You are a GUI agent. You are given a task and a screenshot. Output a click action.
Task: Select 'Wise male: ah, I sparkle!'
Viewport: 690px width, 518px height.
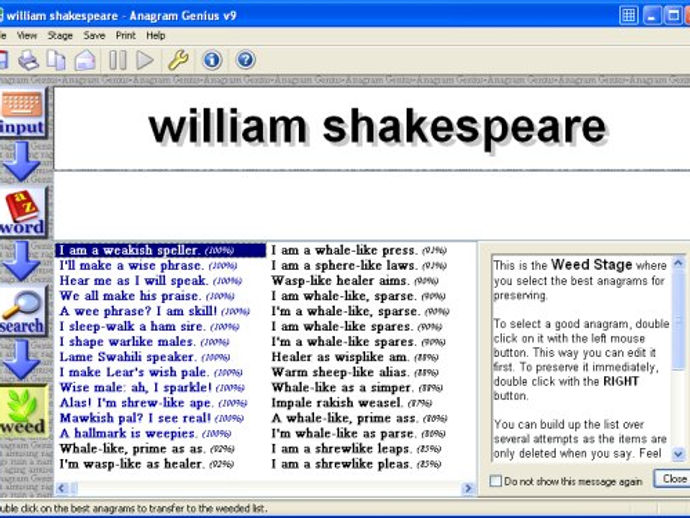[x=152, y=388]
